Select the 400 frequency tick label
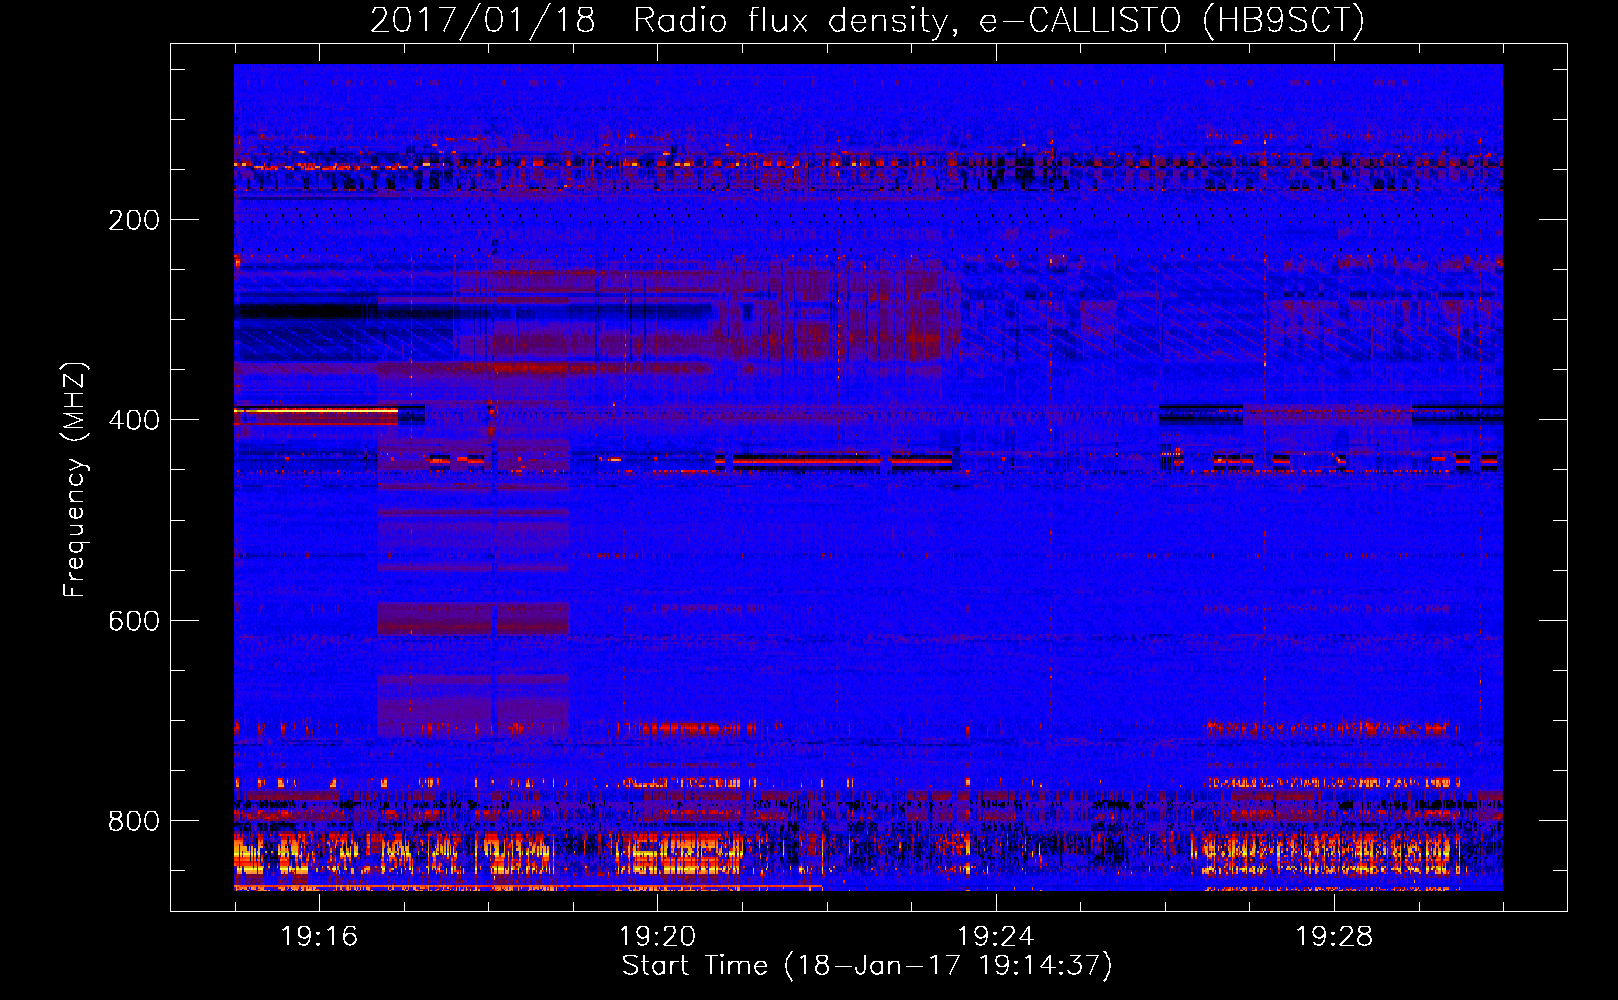 pos(134,420)
